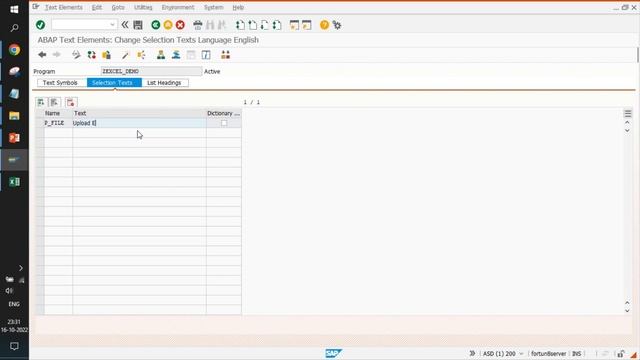Open Google Chrome from the taskbar
The image size is (640, 360).
pyautogui.click(x=14, y=50)
